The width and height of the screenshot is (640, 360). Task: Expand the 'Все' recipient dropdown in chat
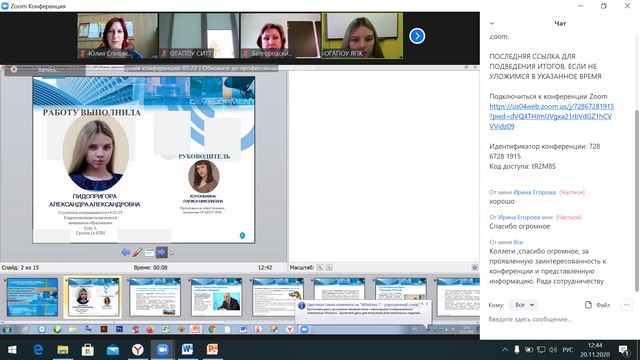pos(524,305)
